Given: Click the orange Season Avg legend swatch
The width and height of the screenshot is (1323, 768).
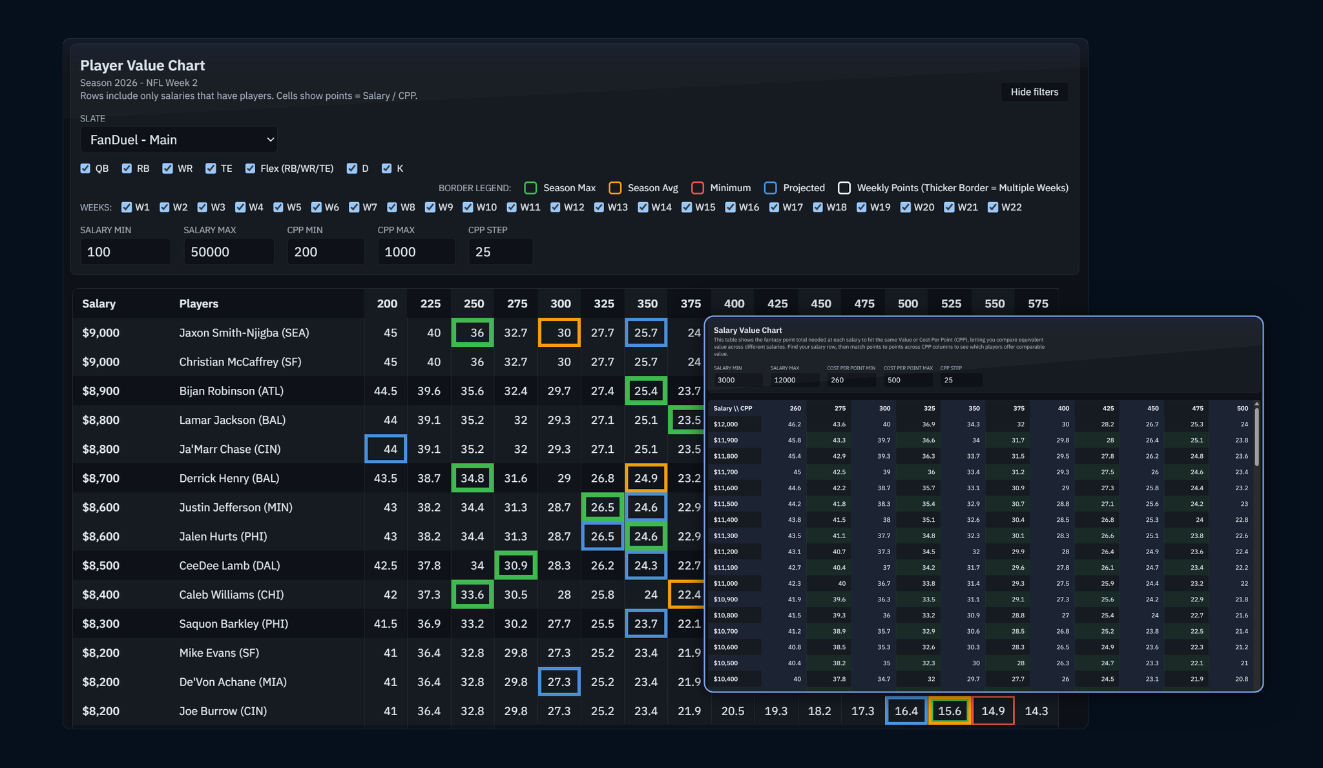Looking at the screenshot, I should [x=615, y=188].
